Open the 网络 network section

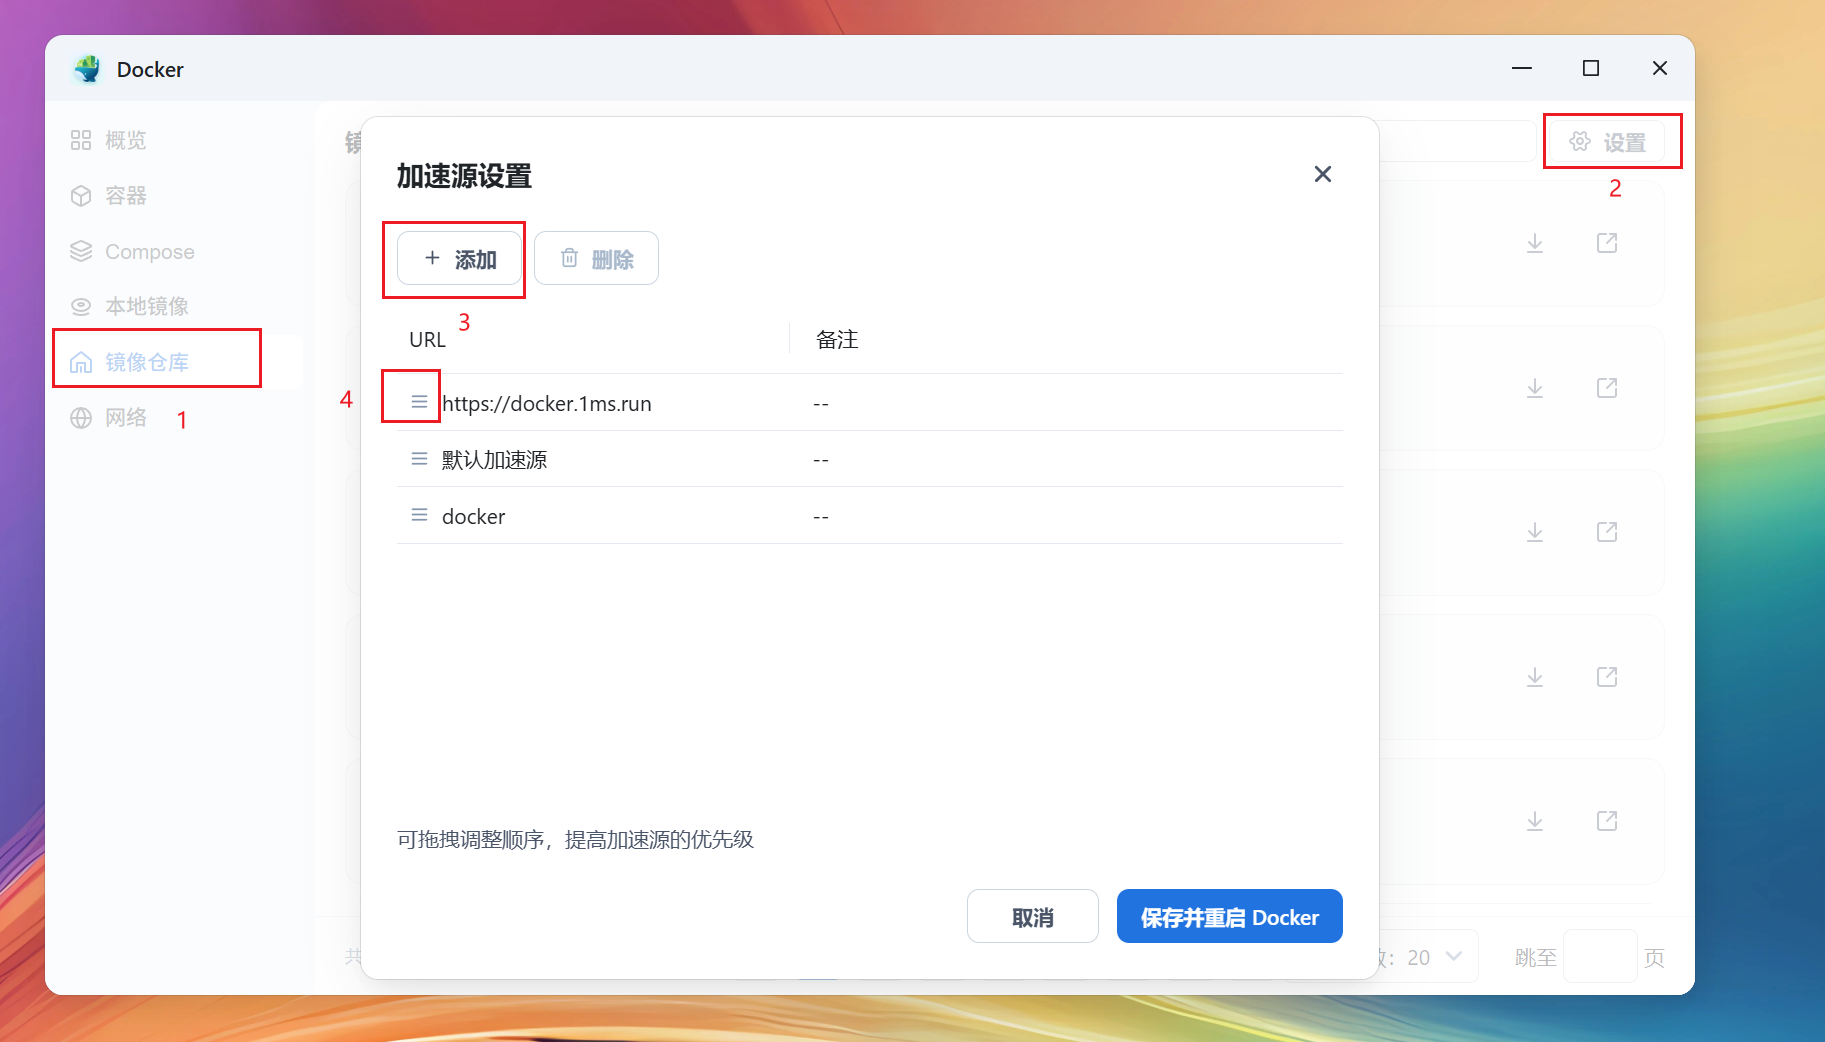(108, 418)
